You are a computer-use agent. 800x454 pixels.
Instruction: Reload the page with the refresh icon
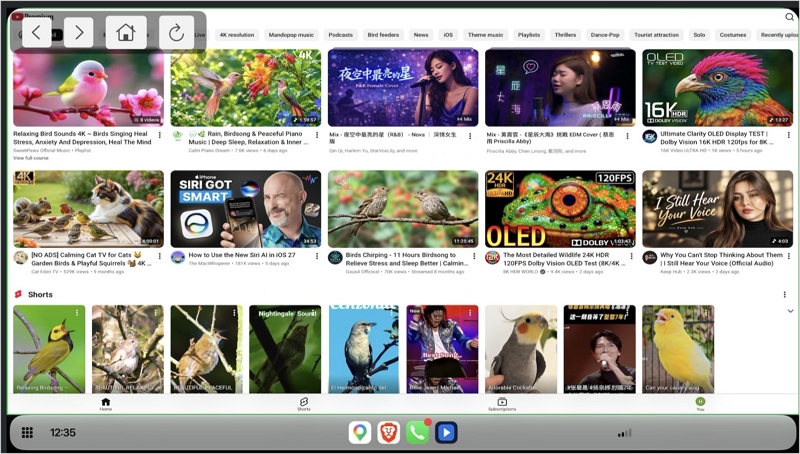pos(176,33)
